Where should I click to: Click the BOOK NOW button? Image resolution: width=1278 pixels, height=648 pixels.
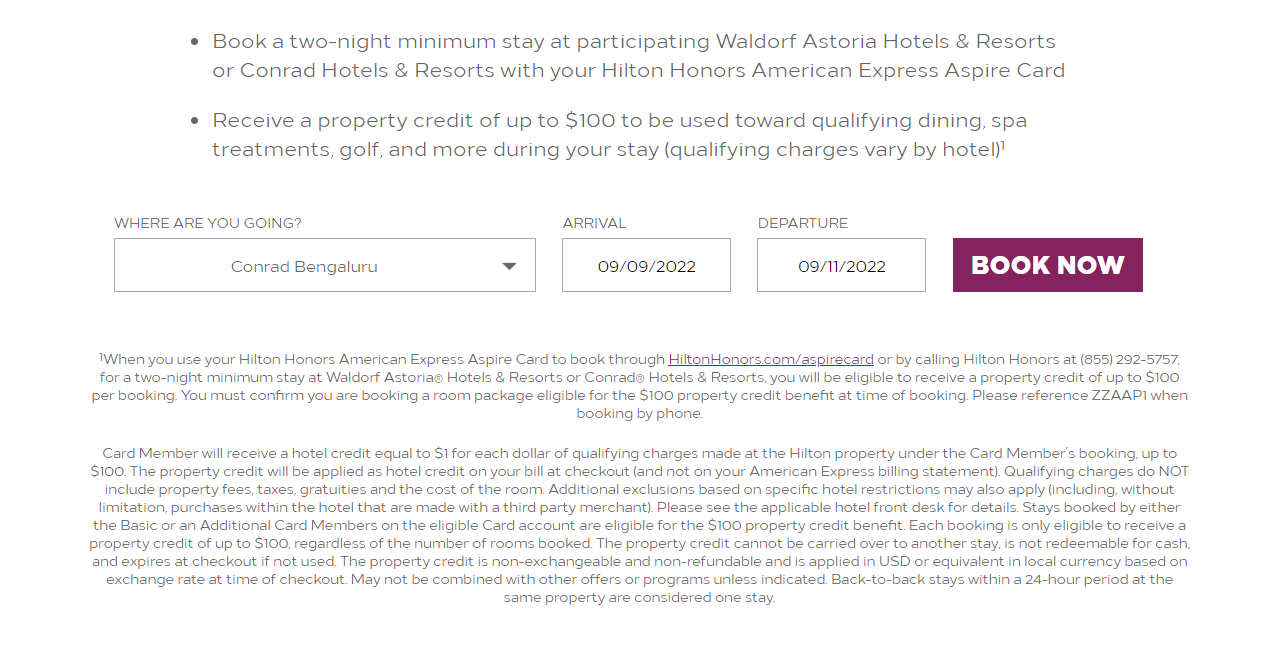click(1047, 265)
